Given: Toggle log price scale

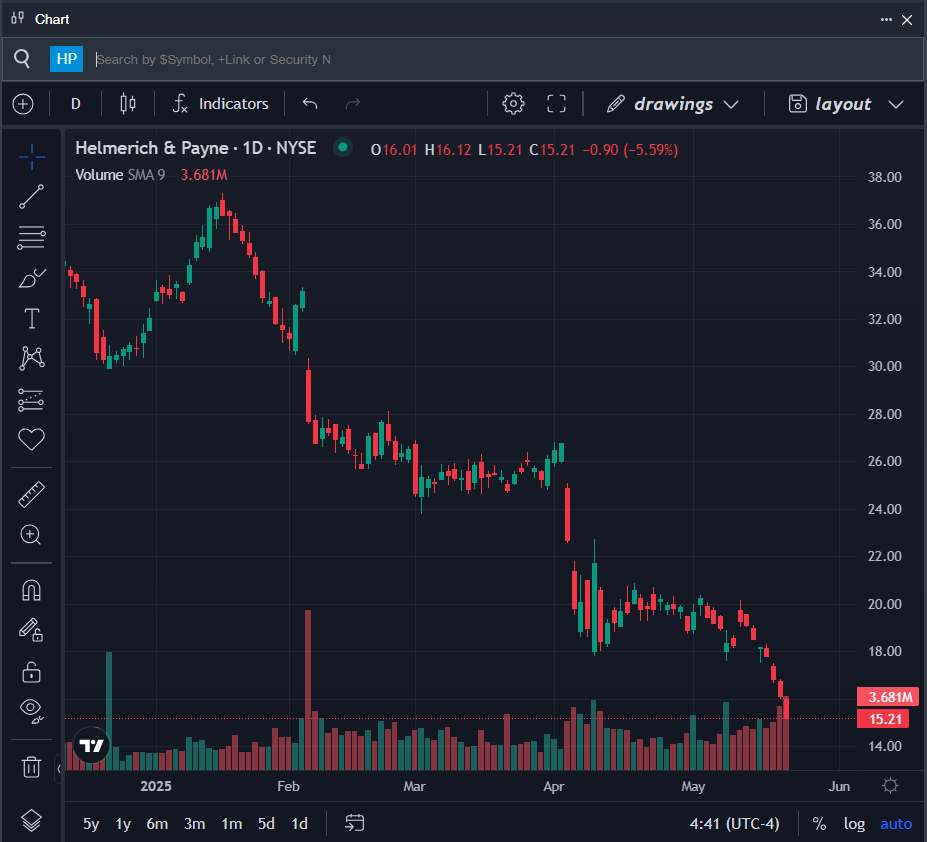Looking at the screenshot, I should point(854,824).
